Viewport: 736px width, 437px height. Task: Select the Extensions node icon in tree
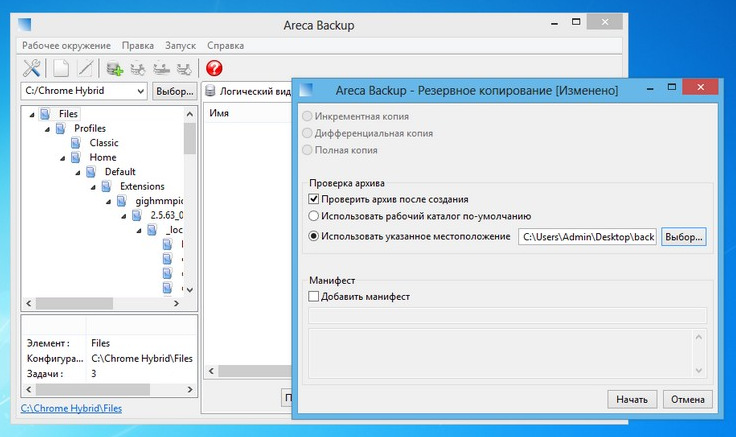107,186
